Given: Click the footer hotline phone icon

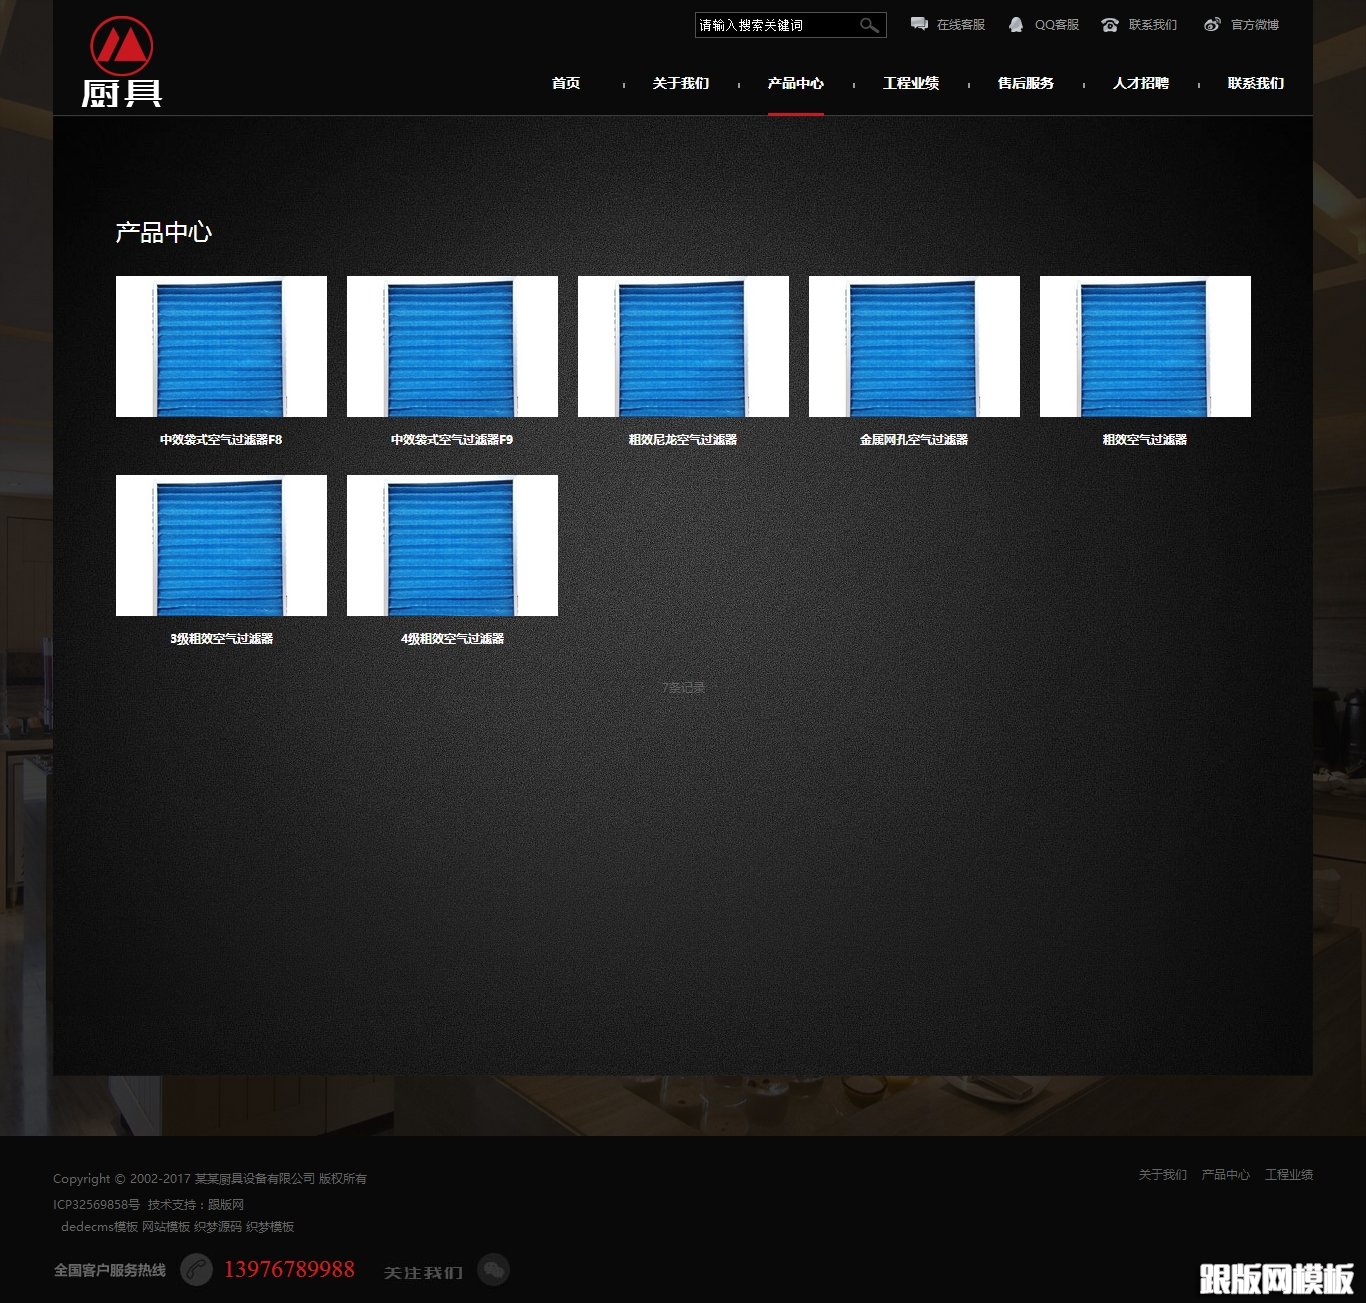Looking at the screenshot, I should coord(196,1270).
